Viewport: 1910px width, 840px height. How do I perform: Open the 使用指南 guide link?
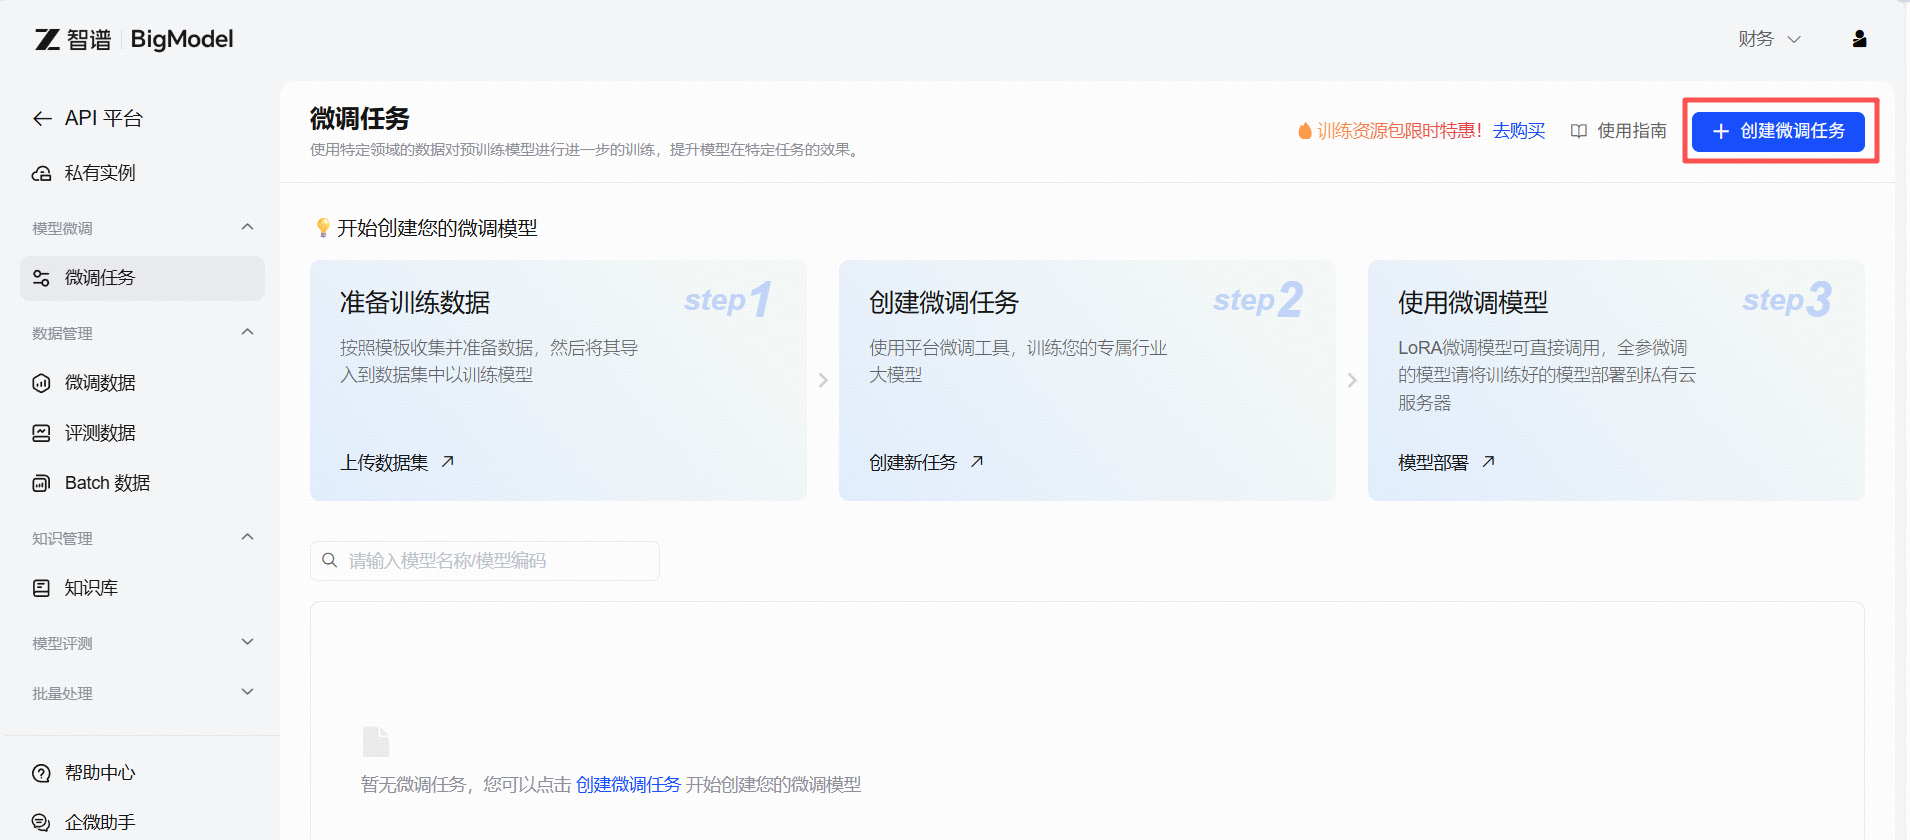(1619, 131)
